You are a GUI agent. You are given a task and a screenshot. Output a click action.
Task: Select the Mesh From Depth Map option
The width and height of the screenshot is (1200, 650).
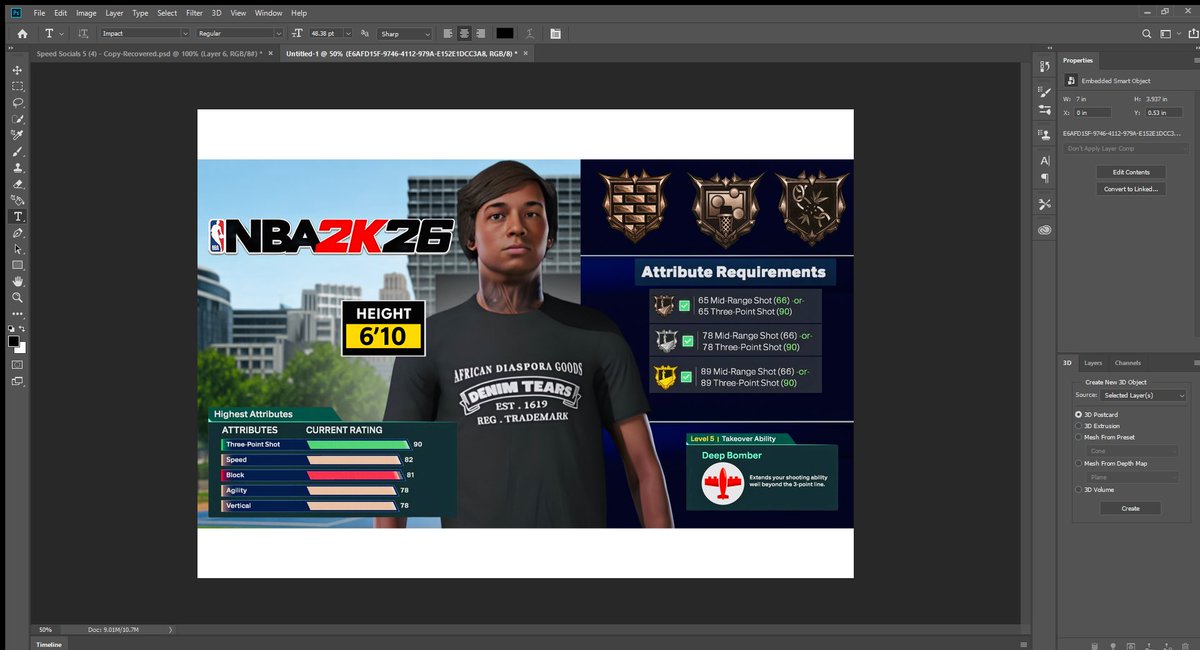click(x=1078, y=463)
